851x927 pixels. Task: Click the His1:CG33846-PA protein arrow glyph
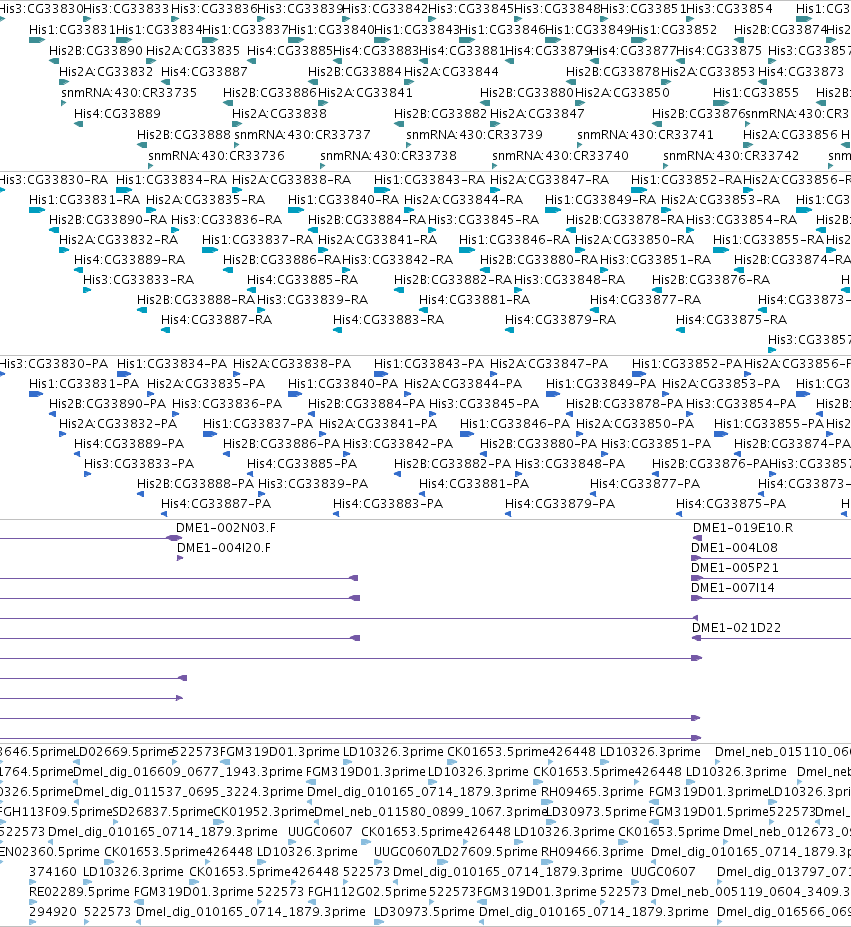coord(467,434)
